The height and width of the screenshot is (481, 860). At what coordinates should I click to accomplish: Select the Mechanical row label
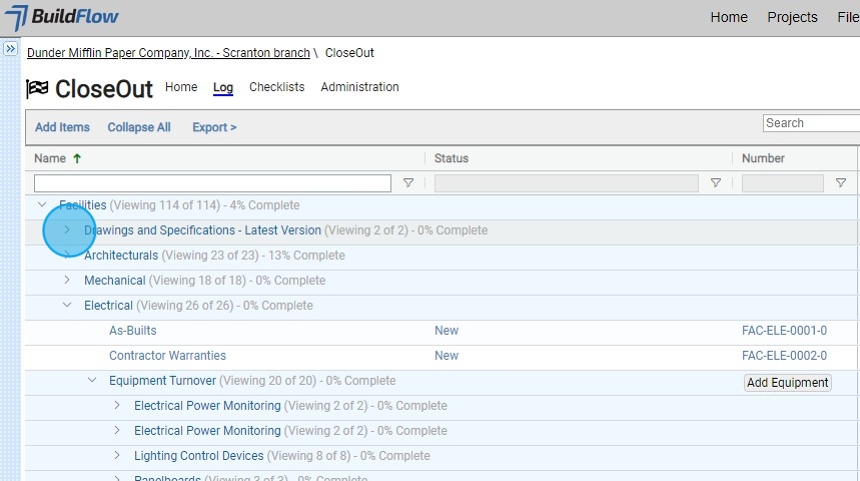115,280
